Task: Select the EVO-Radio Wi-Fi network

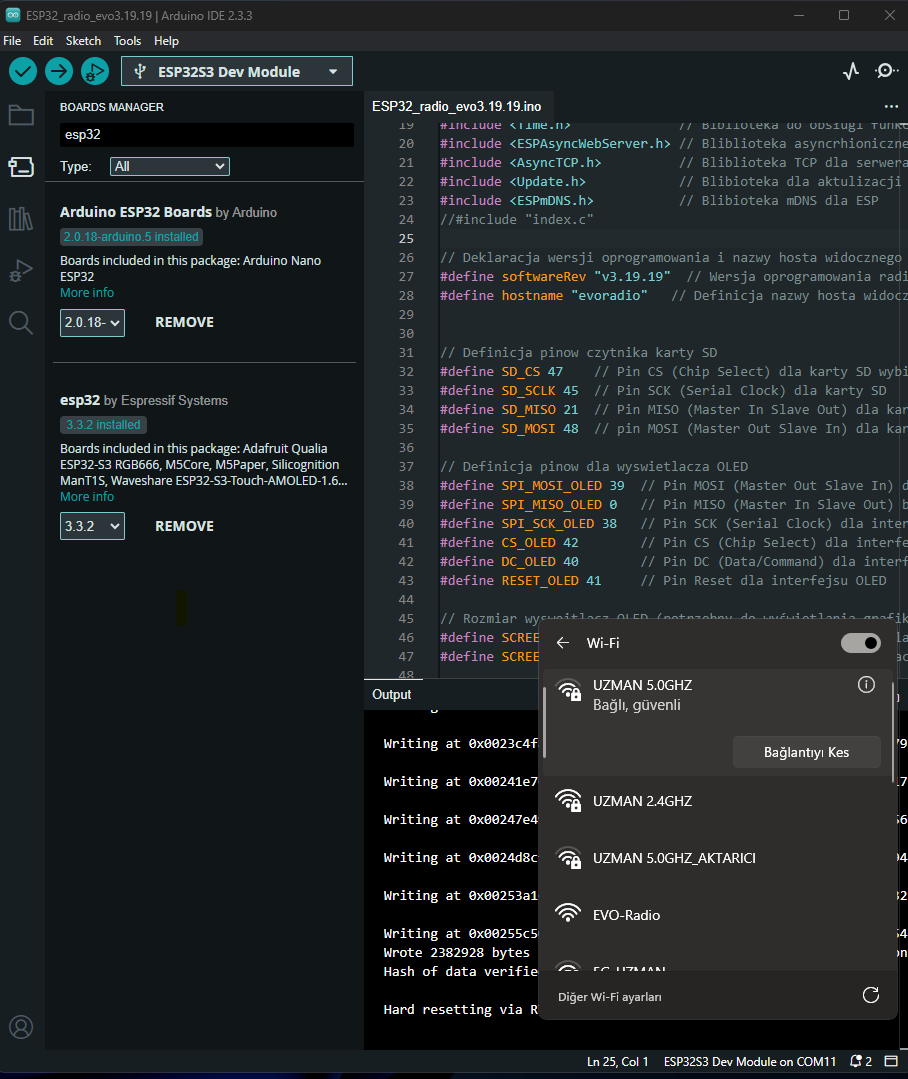Action: [626, 915]
